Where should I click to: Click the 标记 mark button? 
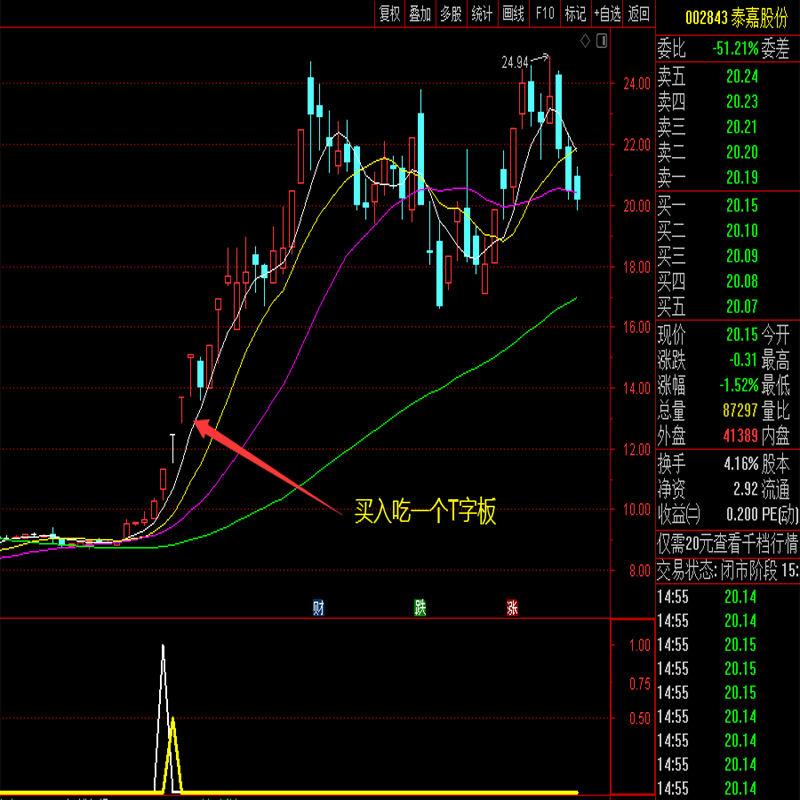coord(575,13)
